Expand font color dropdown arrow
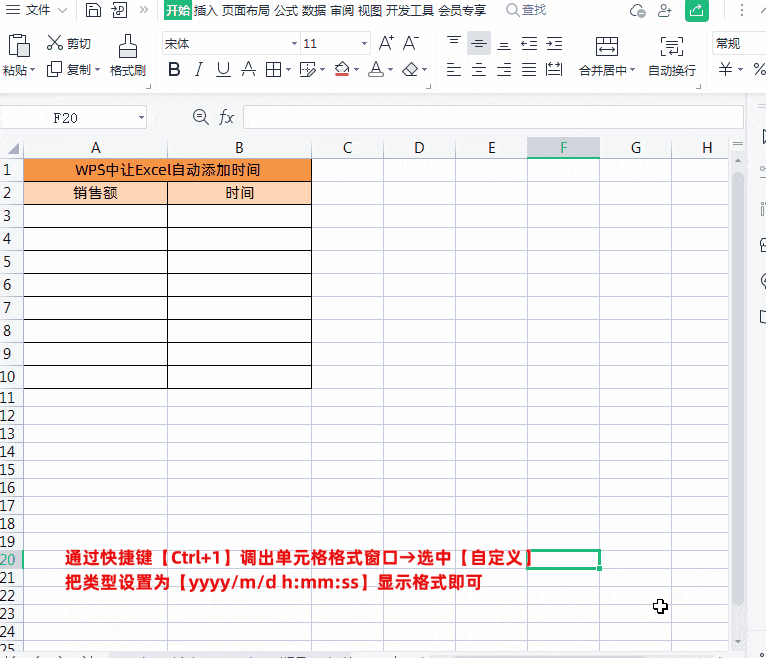 point(390,70)
